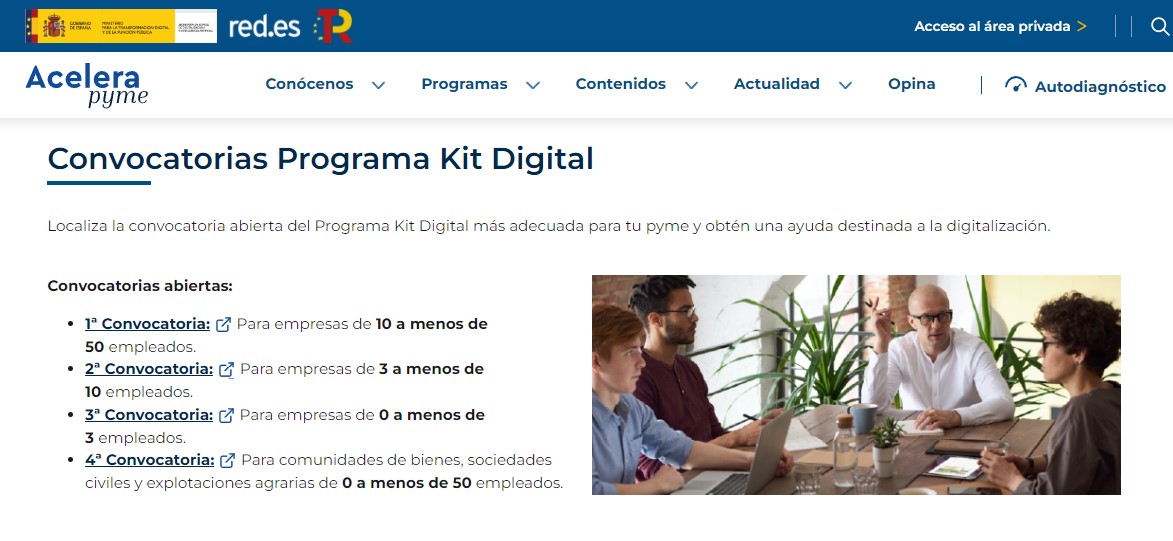Click the Autodiagnóstico gauge icon
Screen dimensions: 1173x541
pos(1015,85)
